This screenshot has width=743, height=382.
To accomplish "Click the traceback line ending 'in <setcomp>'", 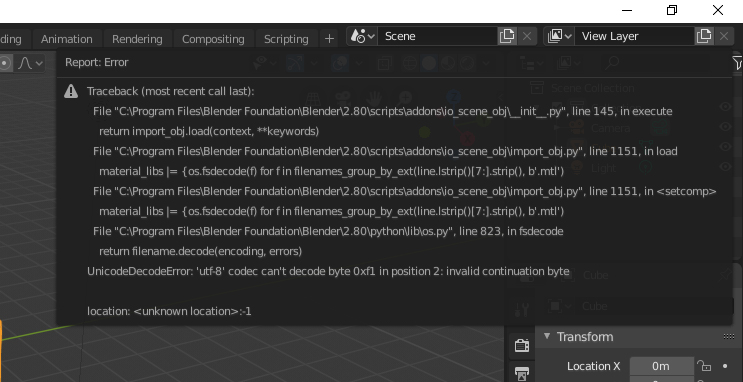I will point(404,191).
